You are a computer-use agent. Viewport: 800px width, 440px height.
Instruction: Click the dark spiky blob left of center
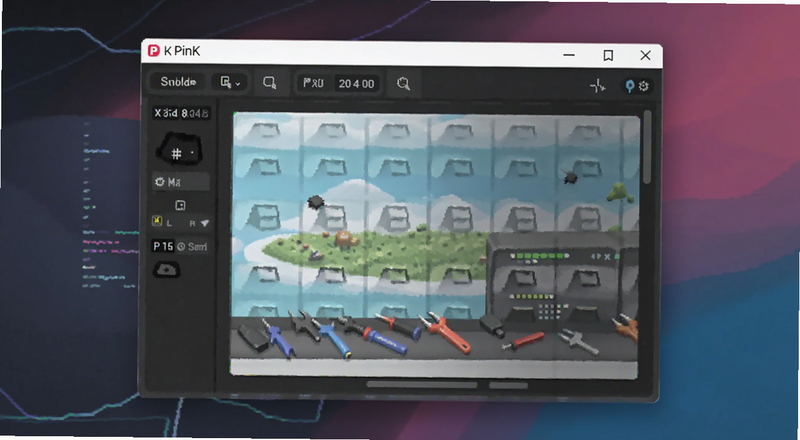pos(316,202)
